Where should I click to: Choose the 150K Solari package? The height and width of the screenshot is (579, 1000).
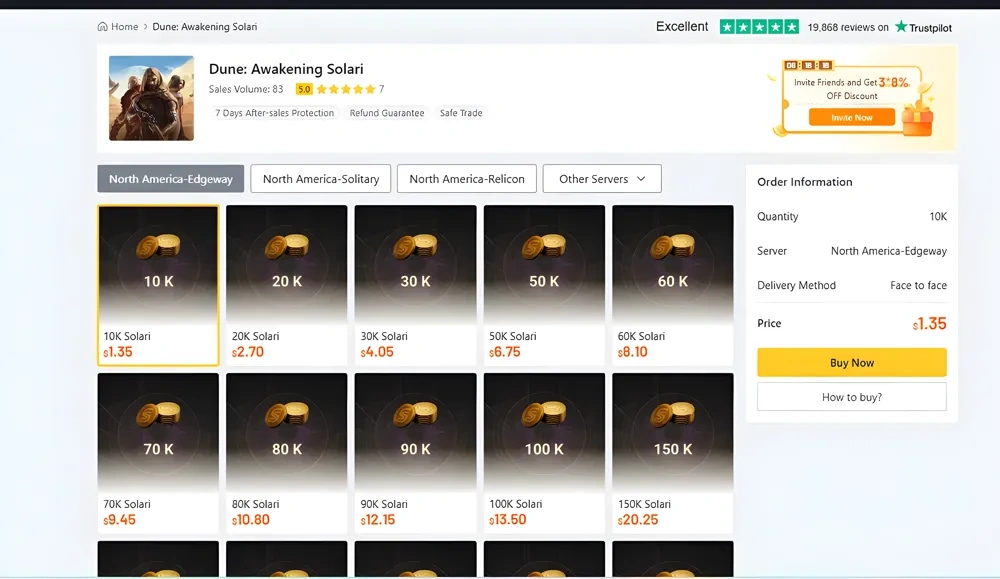click(672, 452)
